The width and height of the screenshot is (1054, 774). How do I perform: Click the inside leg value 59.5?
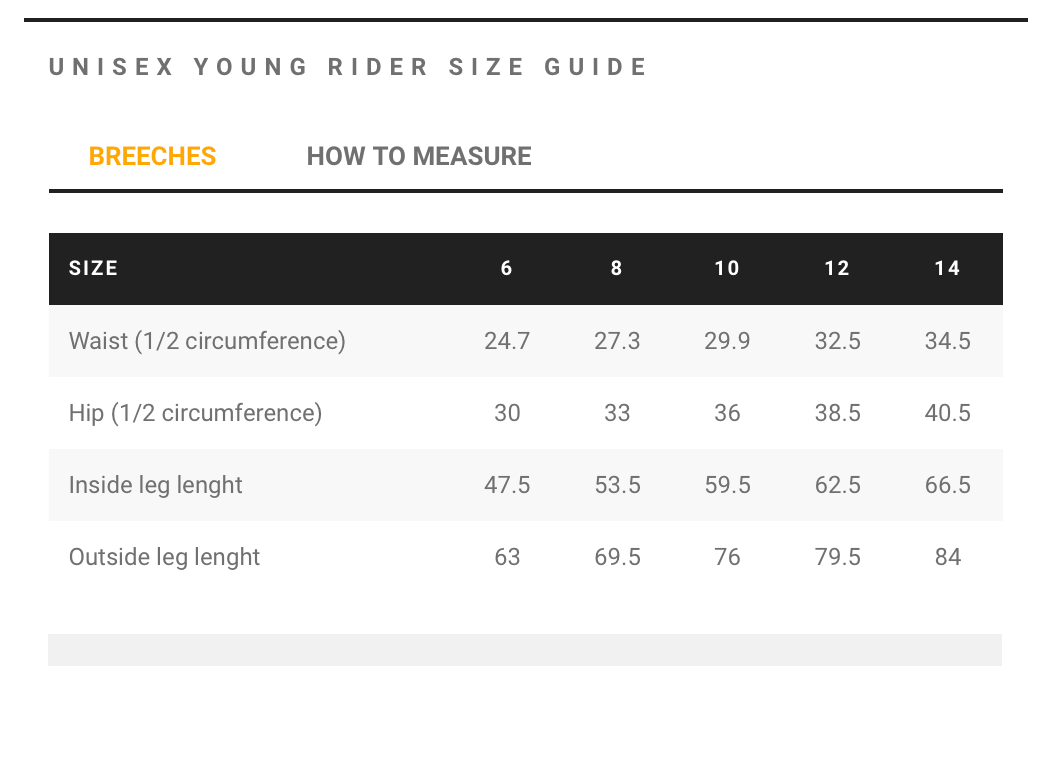point(727,484)
